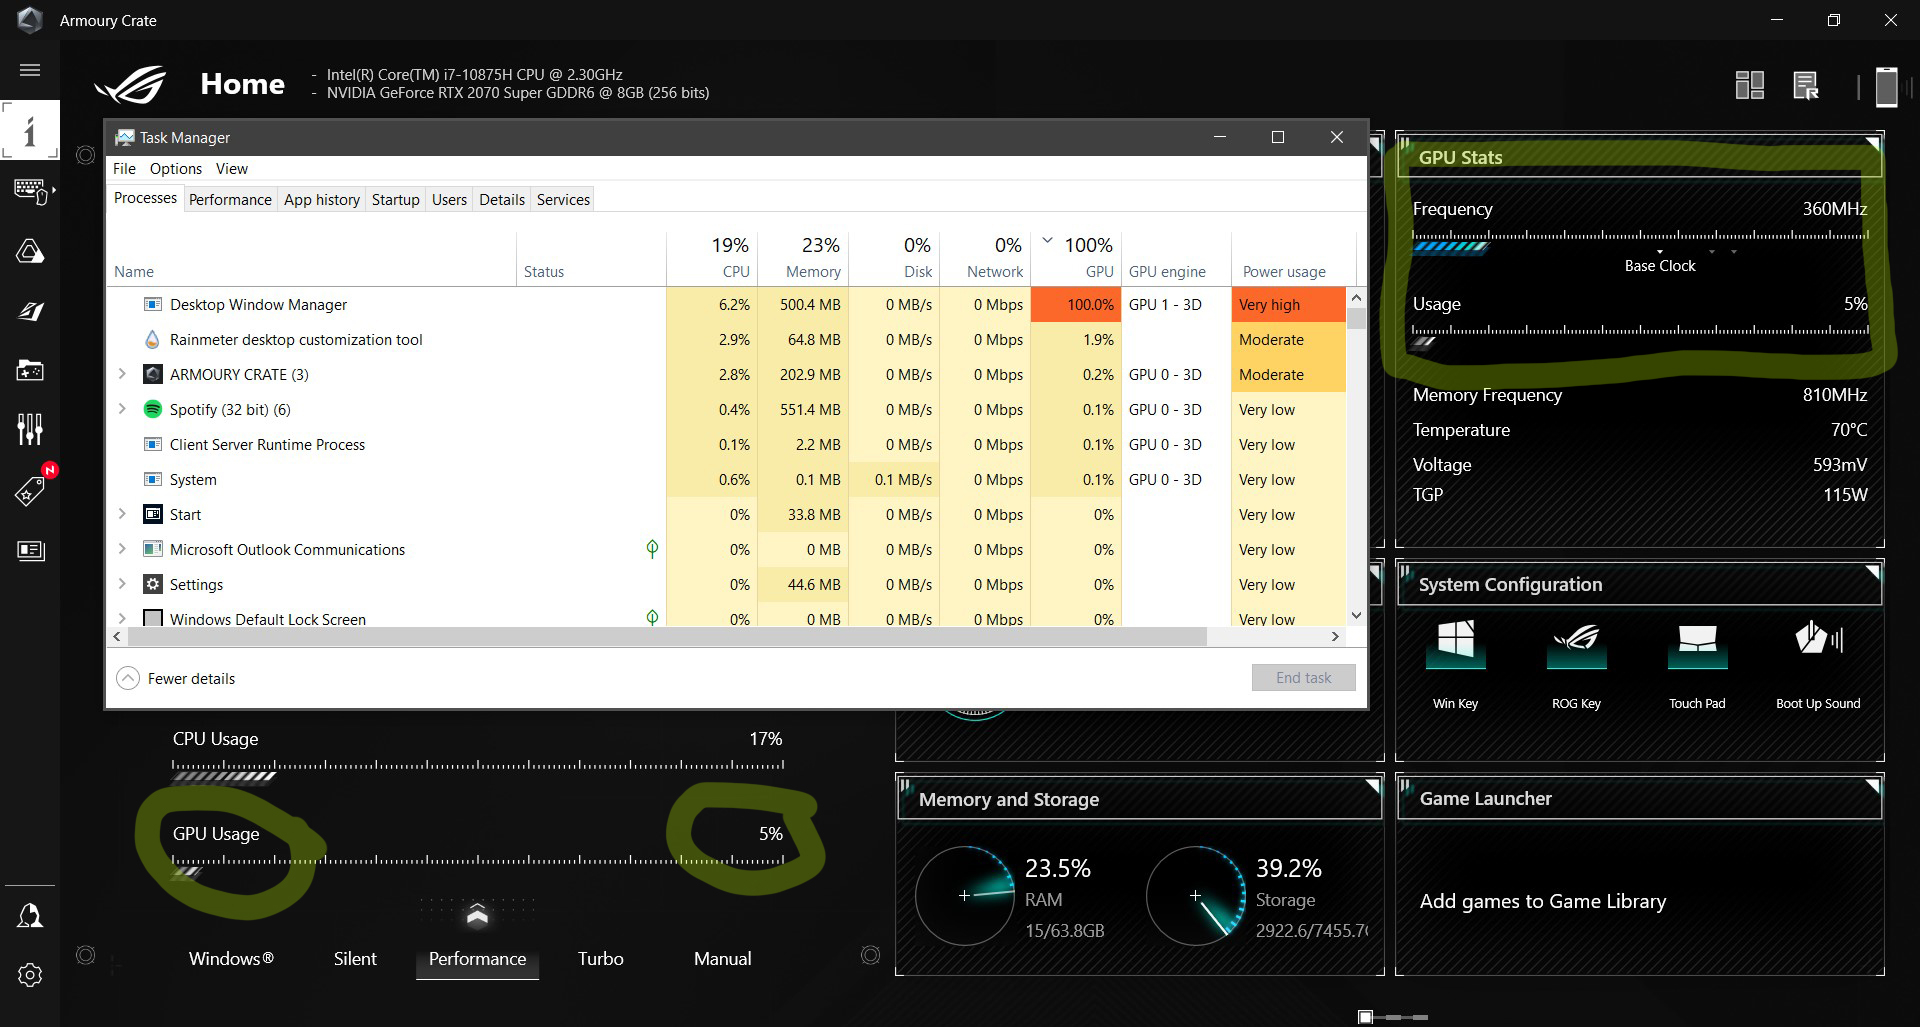This screenshot has height=1027, width=1920.
Task: Click the mobile device connect icon top right
Action: click(1886, 86)
